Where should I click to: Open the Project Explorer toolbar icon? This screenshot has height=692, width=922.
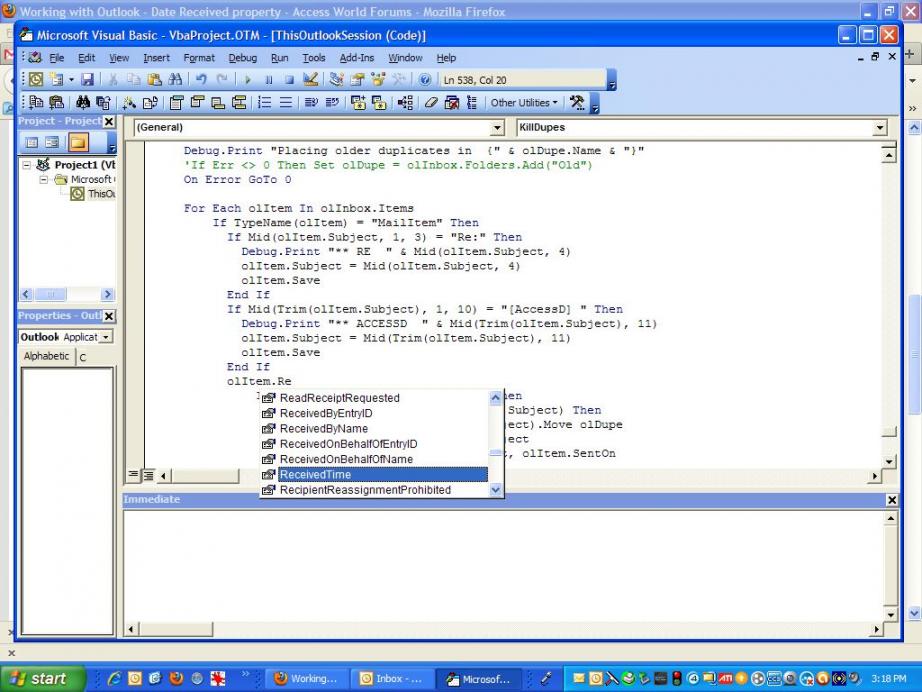[x=336, y=80]
